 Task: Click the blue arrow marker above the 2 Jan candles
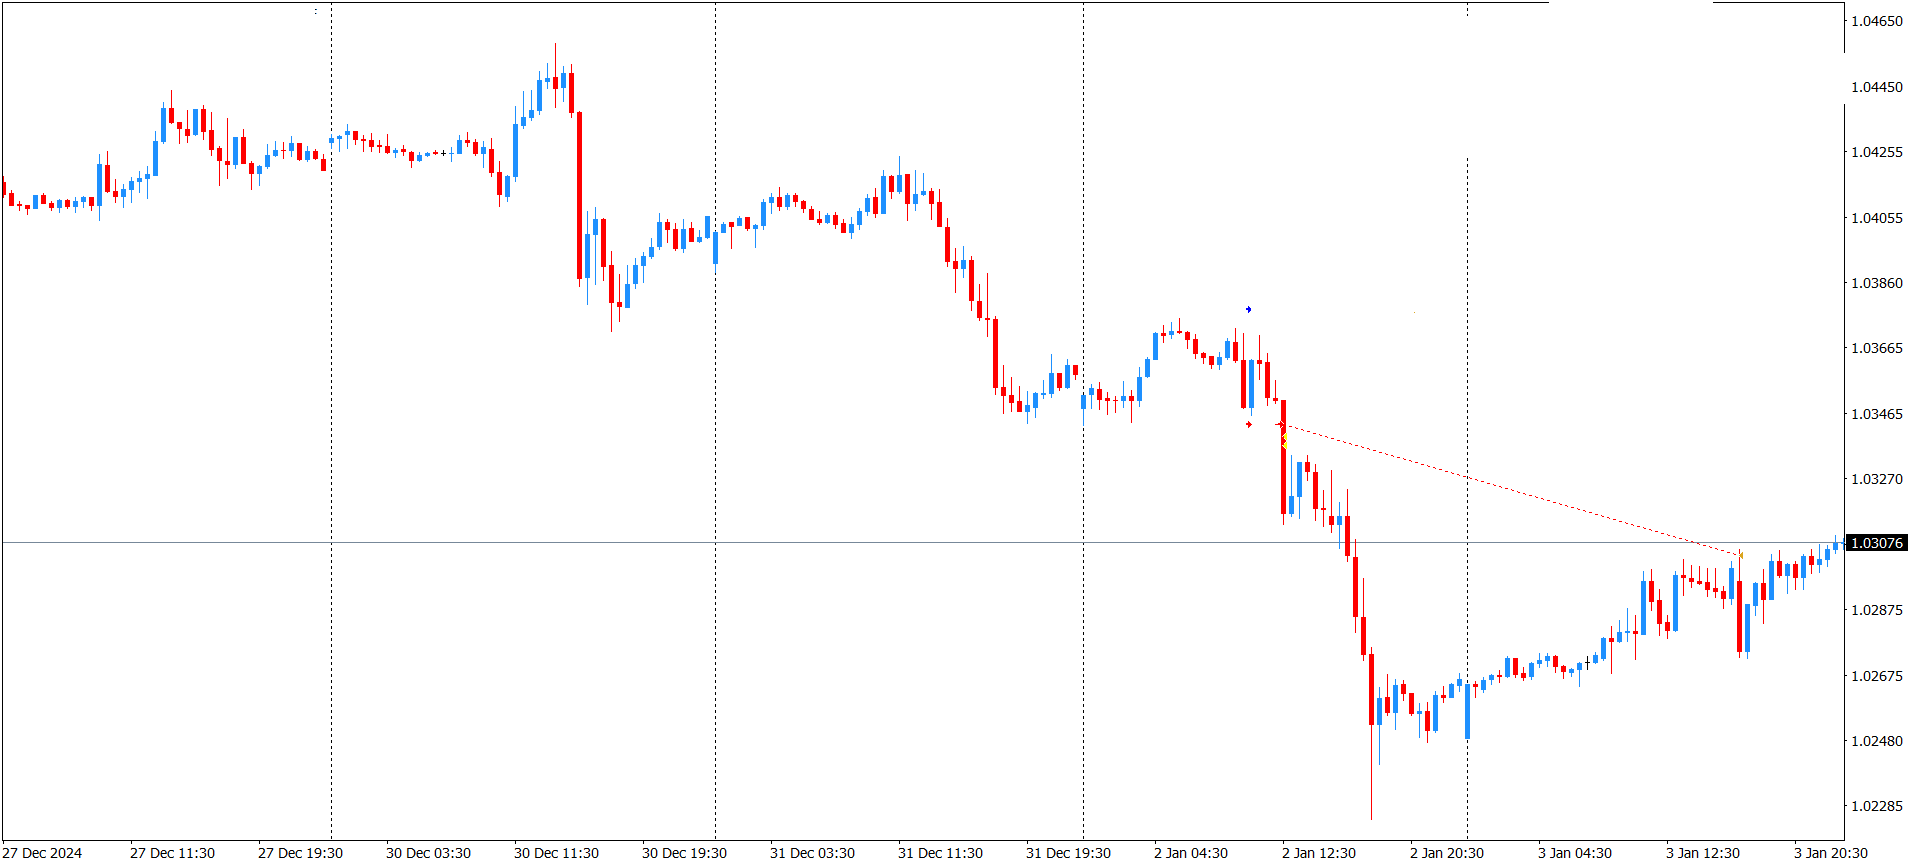[1248, 310]
